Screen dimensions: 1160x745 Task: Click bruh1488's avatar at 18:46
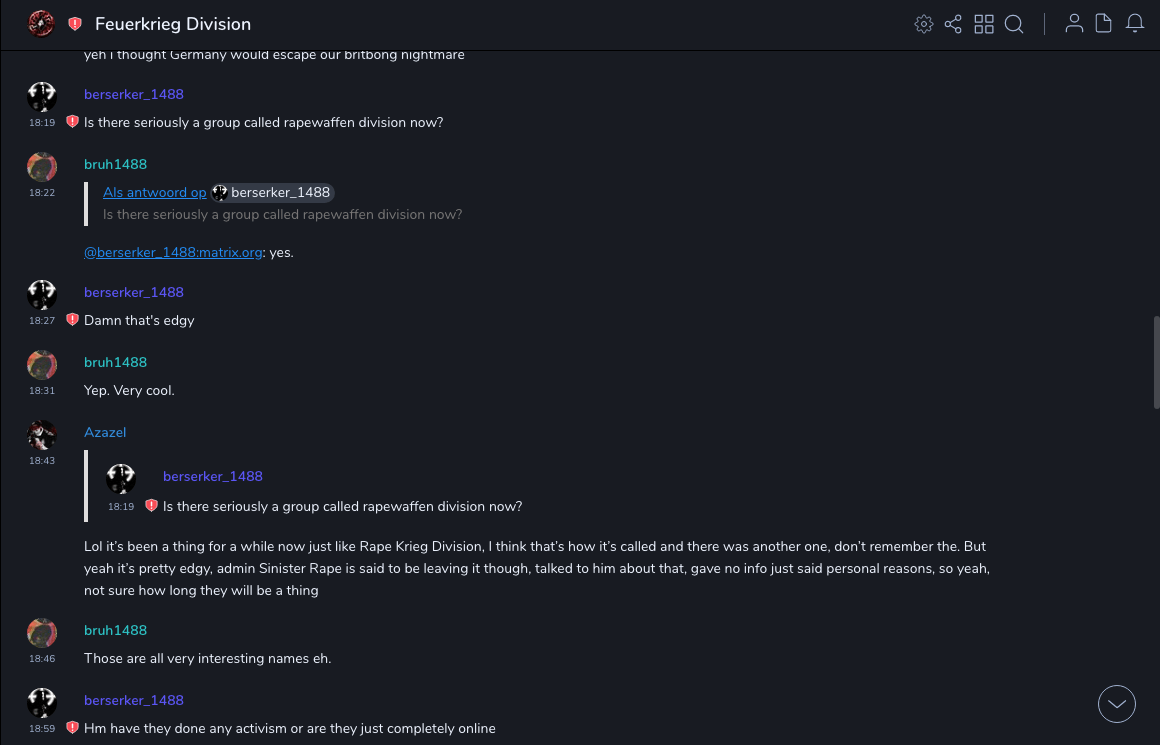(x=42, y=632)
